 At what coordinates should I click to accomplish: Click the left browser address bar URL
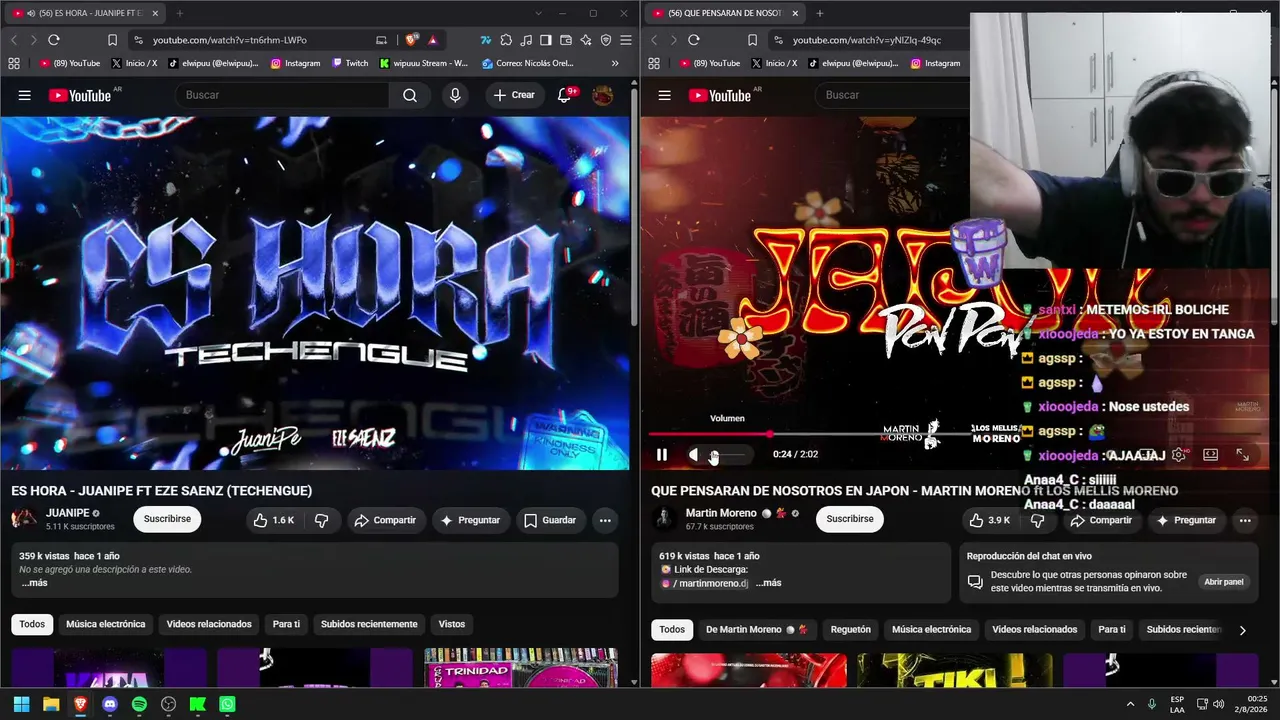(x=229, y=40)
